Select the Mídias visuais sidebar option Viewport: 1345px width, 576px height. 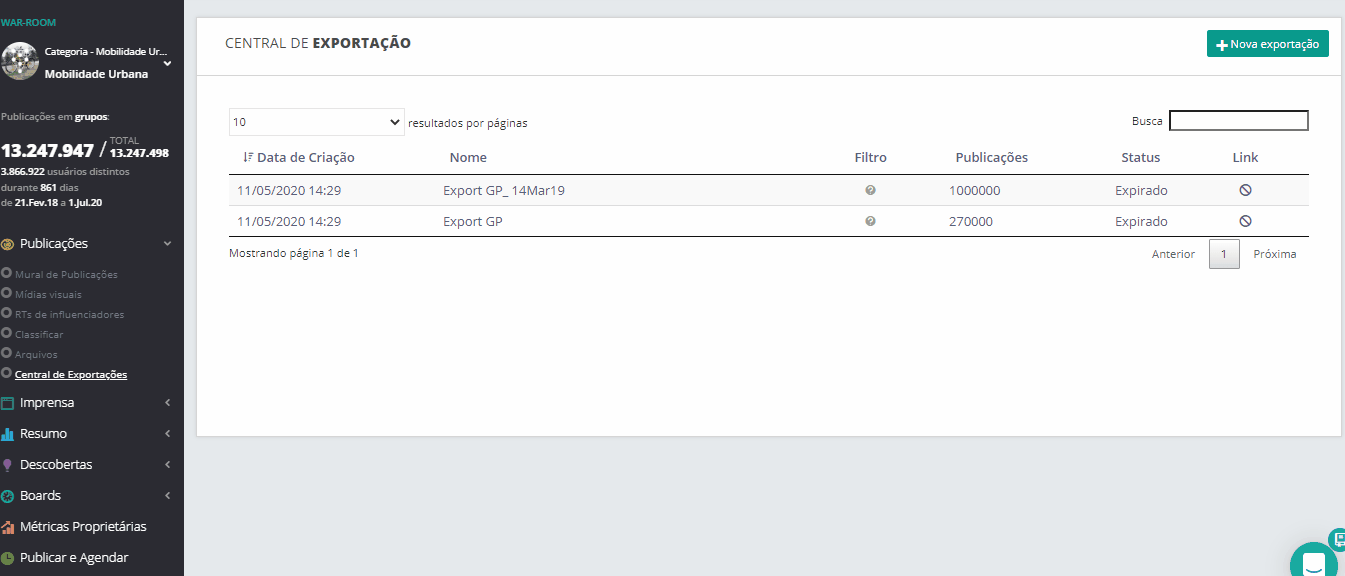[48, 294]
